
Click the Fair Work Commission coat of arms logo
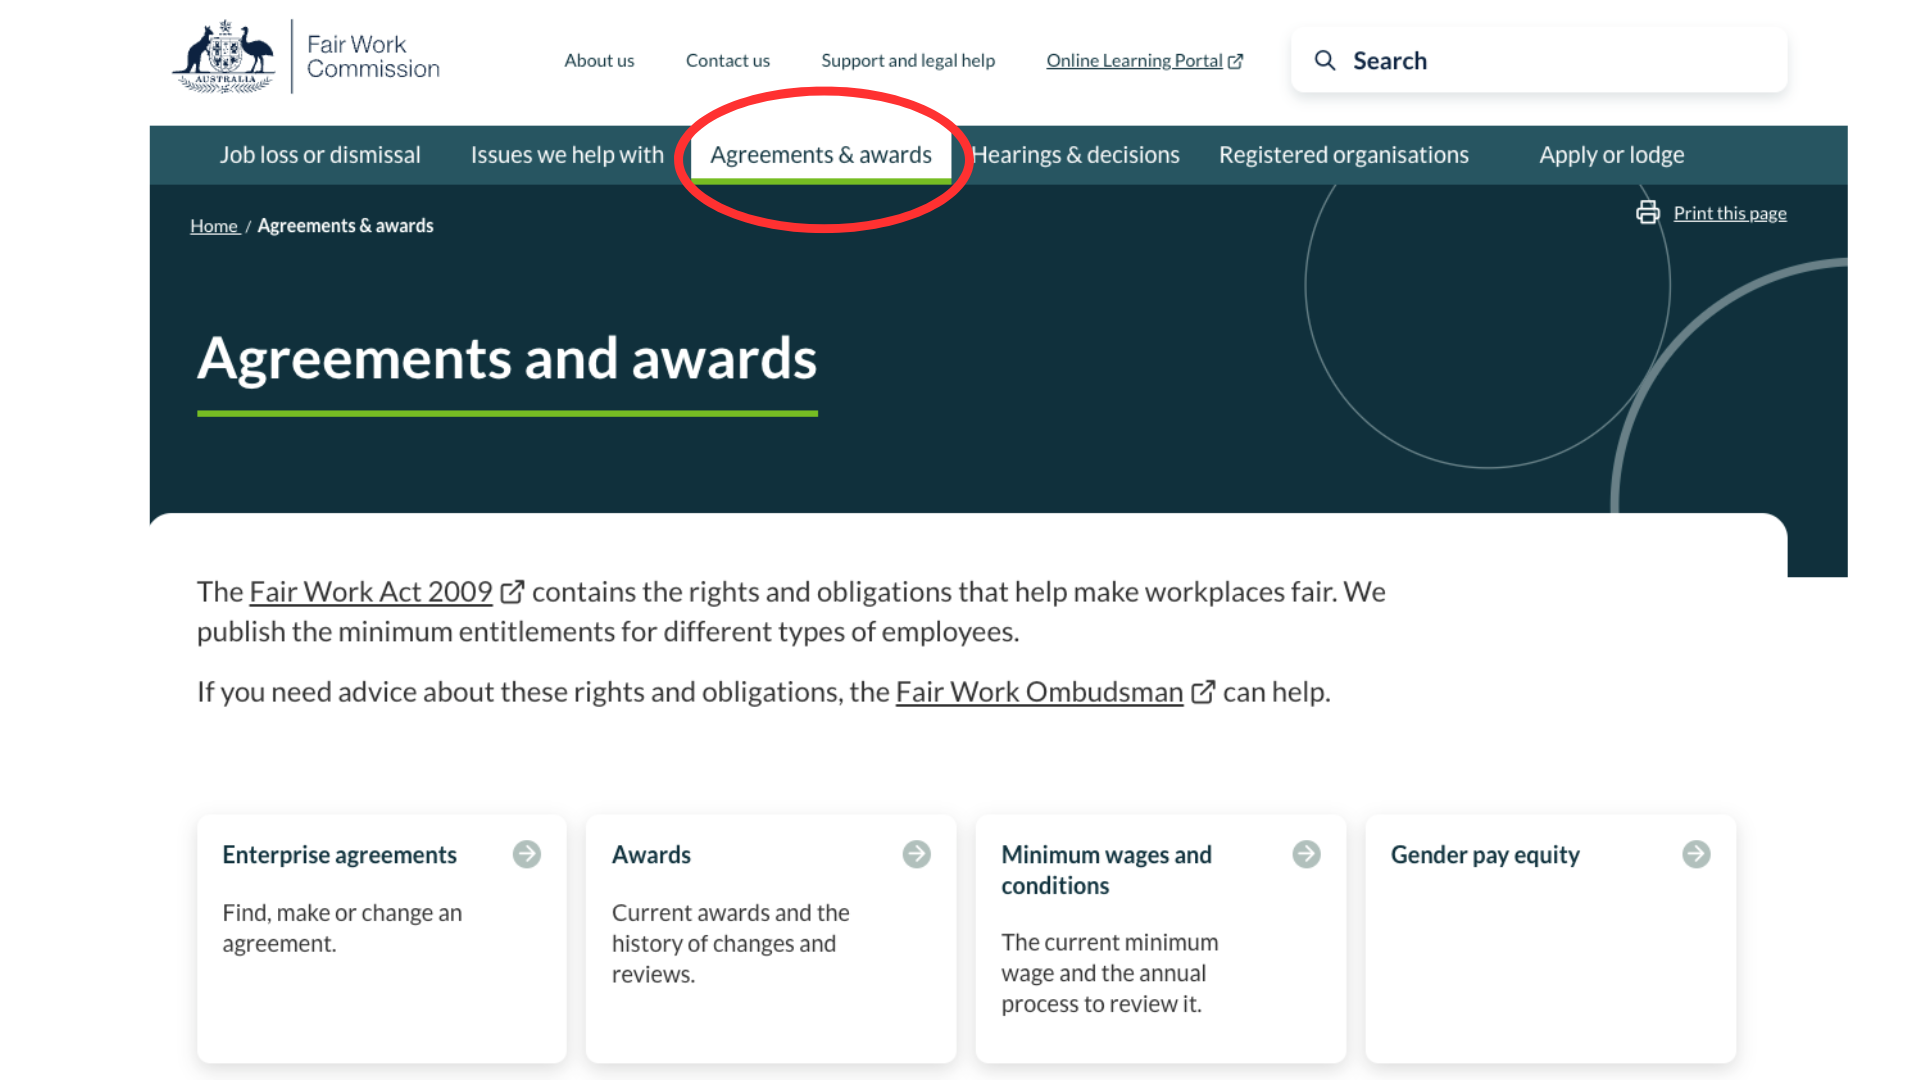[x=225, y=58]
